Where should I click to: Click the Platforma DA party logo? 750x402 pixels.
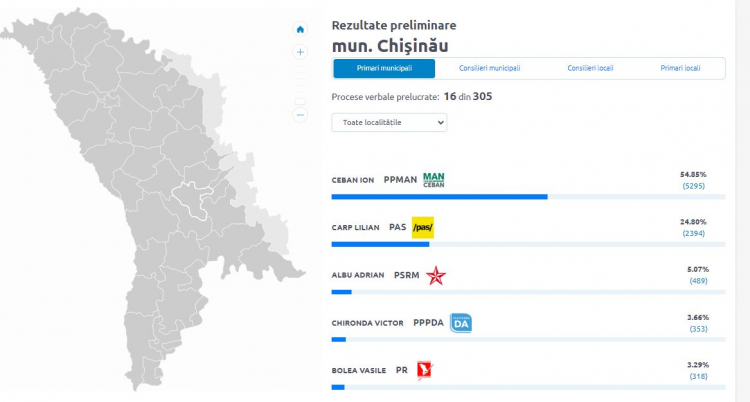pyautogui.click(x=461, y=323)
